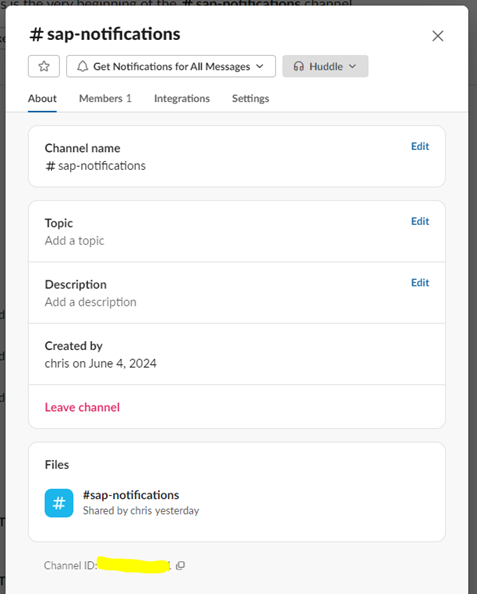Leave the sap-notifications channel
This screenshot has width=477, height=594.
coord(82,407)
